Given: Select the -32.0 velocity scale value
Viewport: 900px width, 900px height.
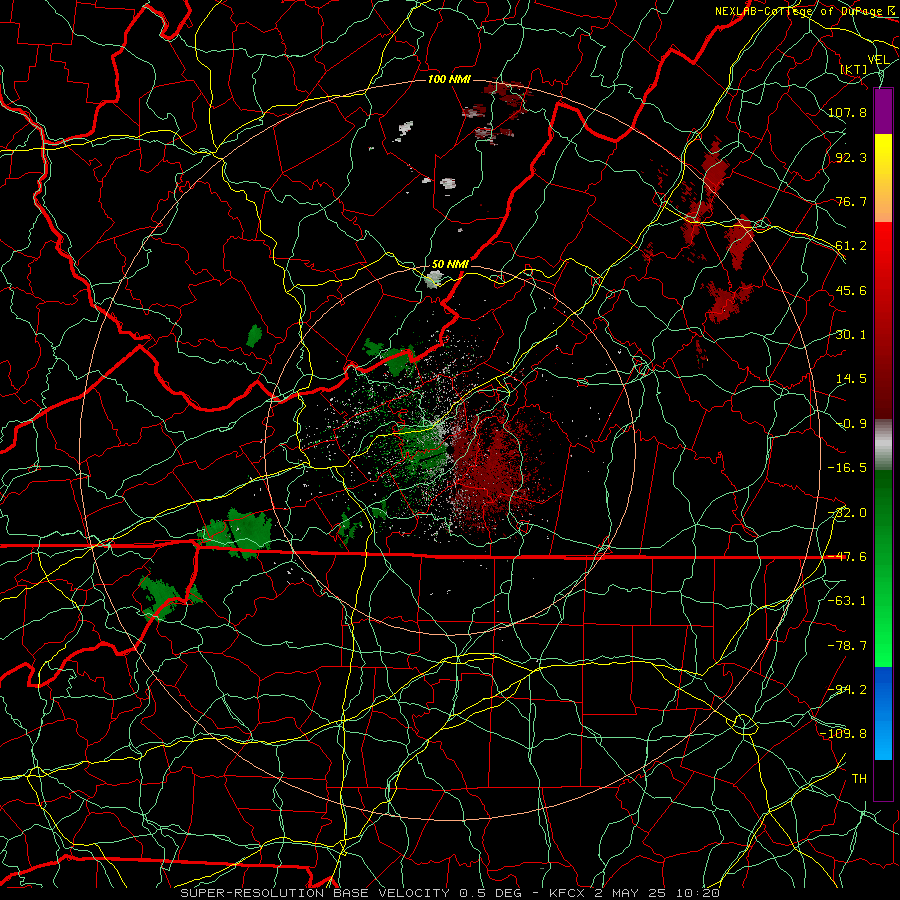Looking at the screenshot, I should tap(847, 513).
